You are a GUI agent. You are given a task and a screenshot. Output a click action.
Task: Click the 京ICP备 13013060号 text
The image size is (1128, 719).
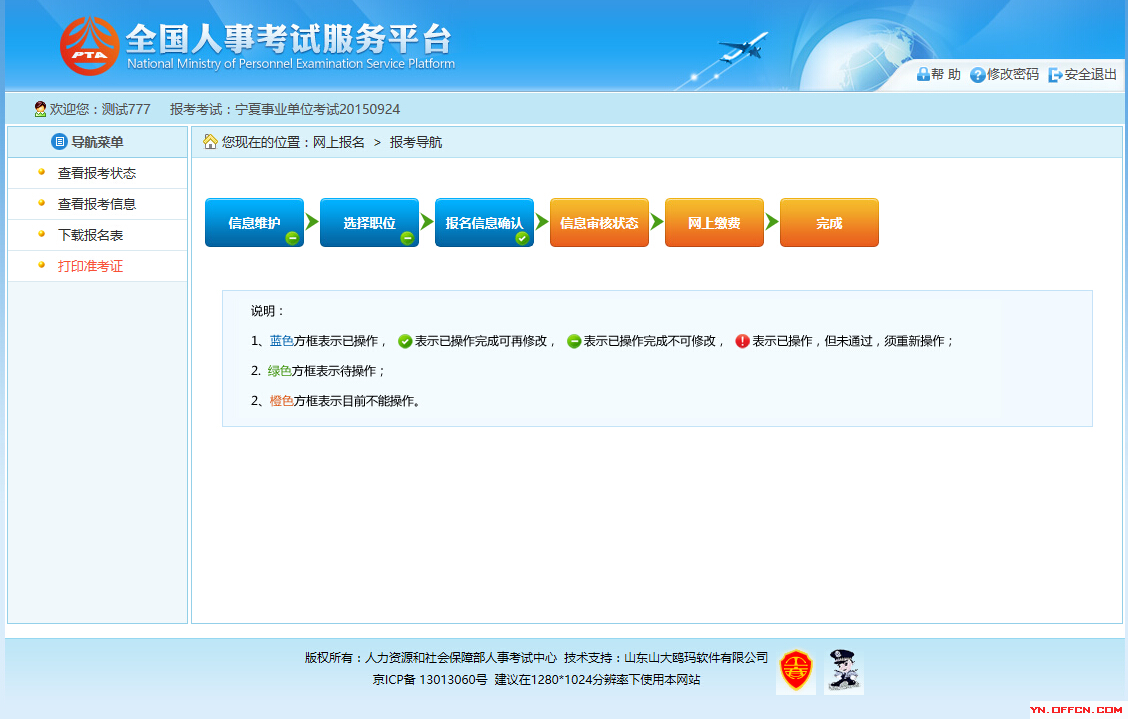click(429, 679)
